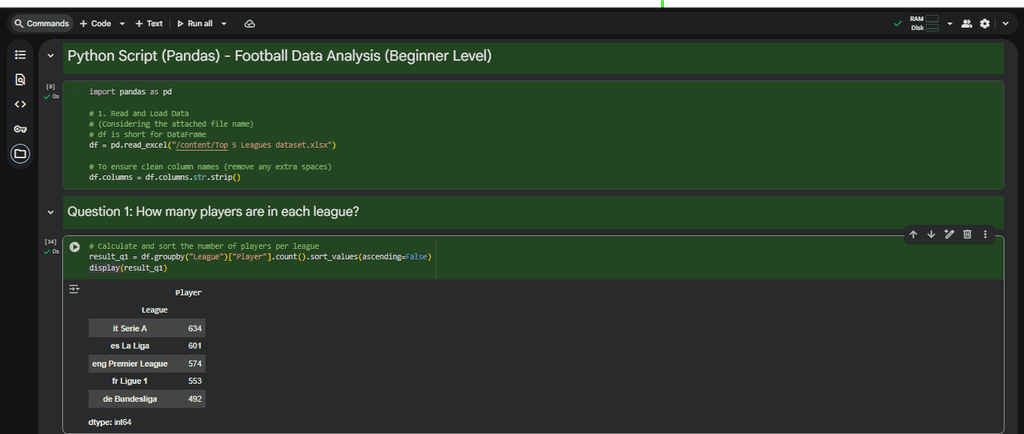Collapse the Python Script (Pandas) heading section

pyautogui.click(x=50, y=56)
